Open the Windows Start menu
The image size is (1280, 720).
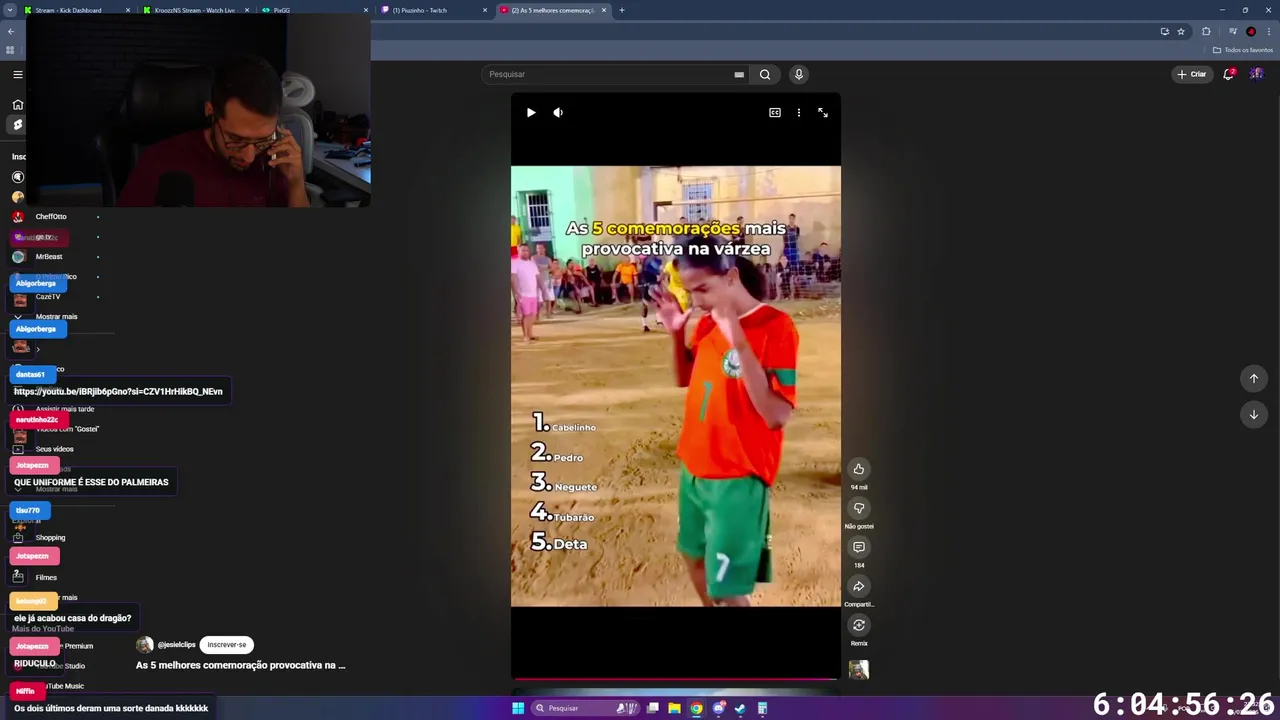tap(518, 708)
